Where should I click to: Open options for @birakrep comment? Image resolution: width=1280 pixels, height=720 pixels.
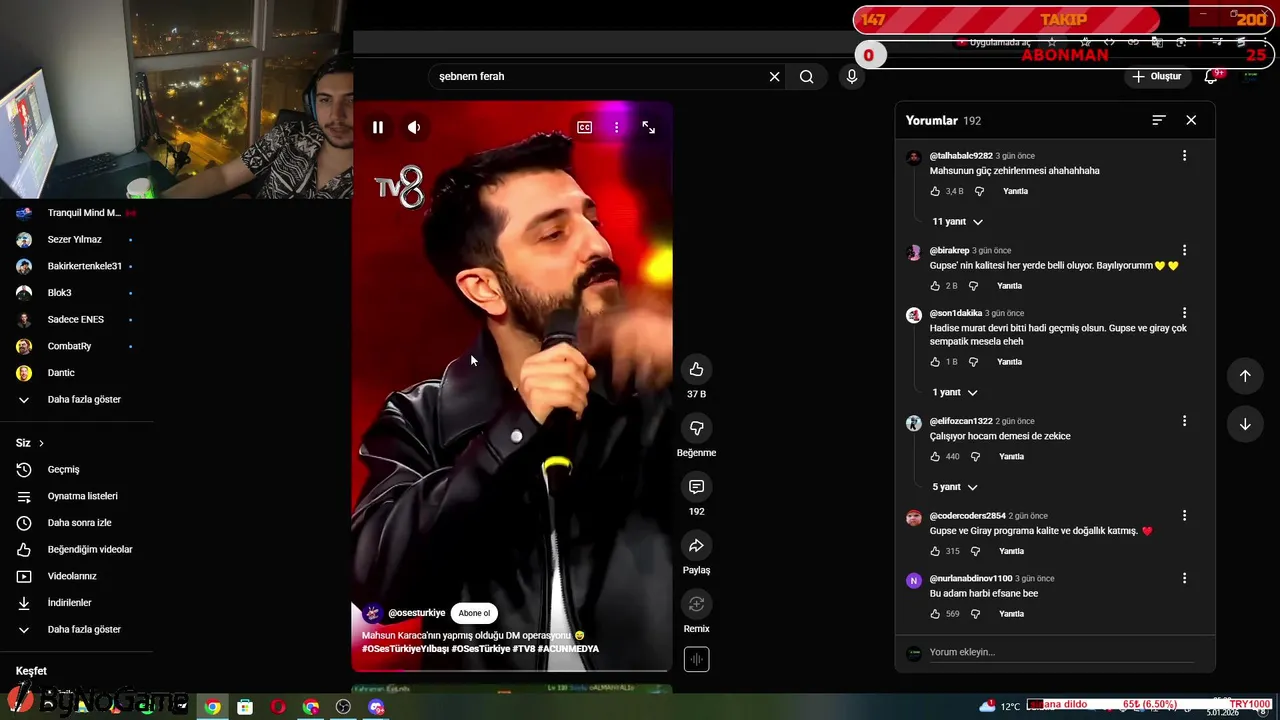(1184, 251)
